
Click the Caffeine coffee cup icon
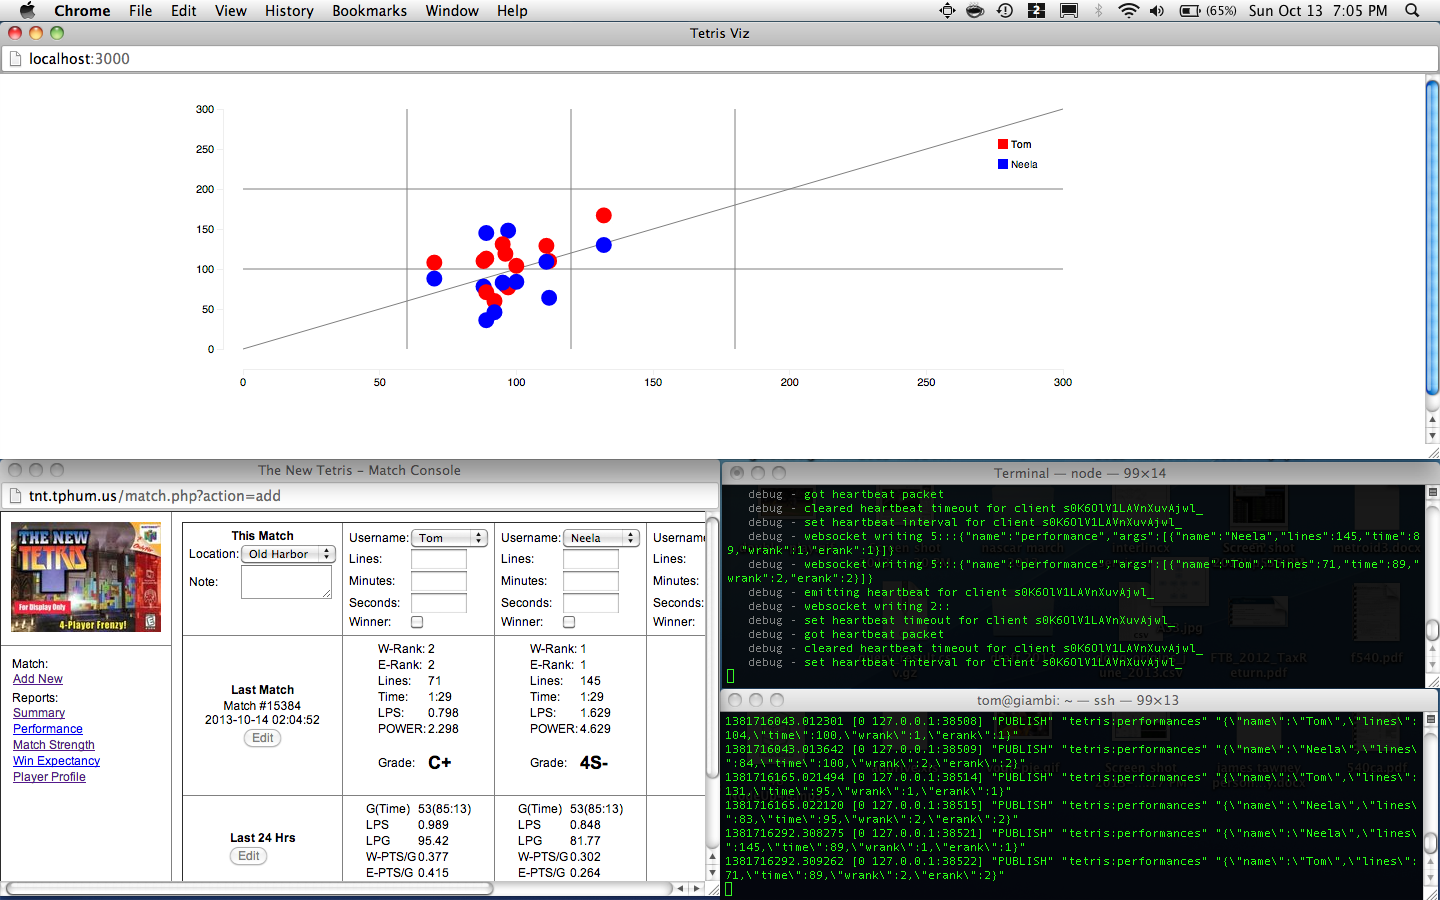(975, 11)
